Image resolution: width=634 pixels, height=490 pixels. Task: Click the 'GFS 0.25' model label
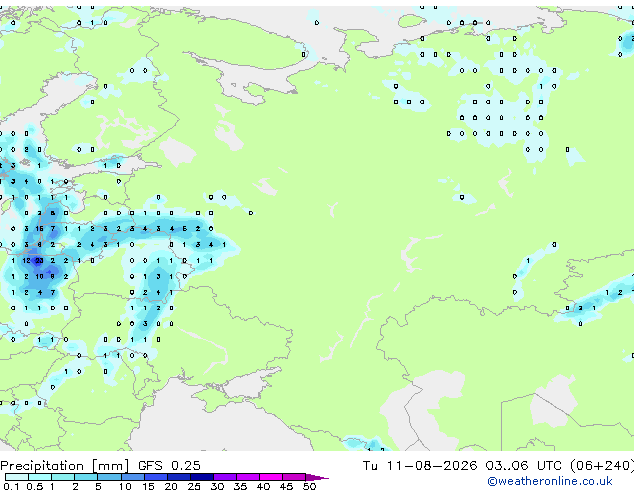(x=169, y=466)
